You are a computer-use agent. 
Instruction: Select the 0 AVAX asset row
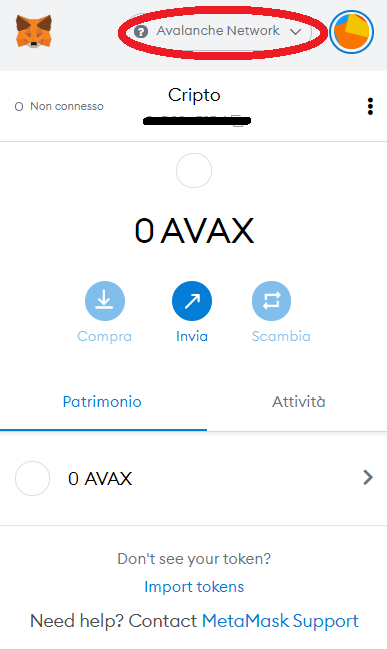[x=194, y=478]
